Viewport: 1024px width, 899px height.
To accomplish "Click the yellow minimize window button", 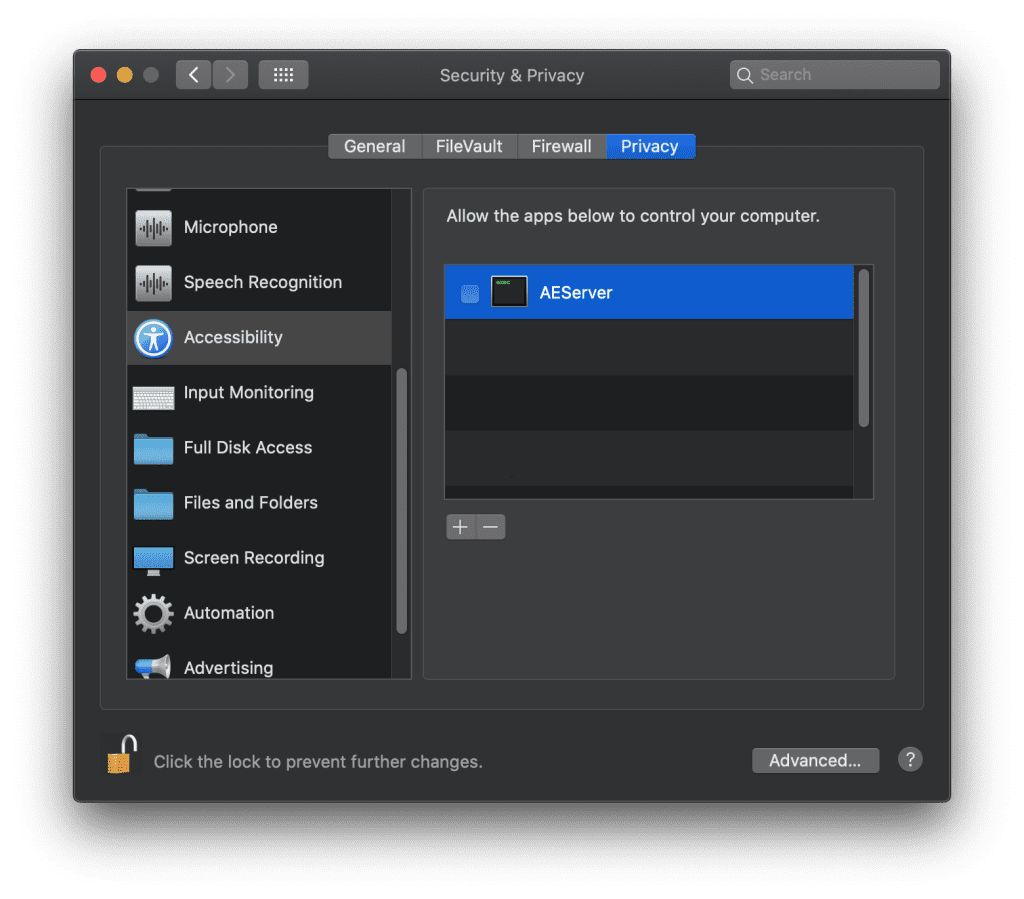I will [125, 75].
